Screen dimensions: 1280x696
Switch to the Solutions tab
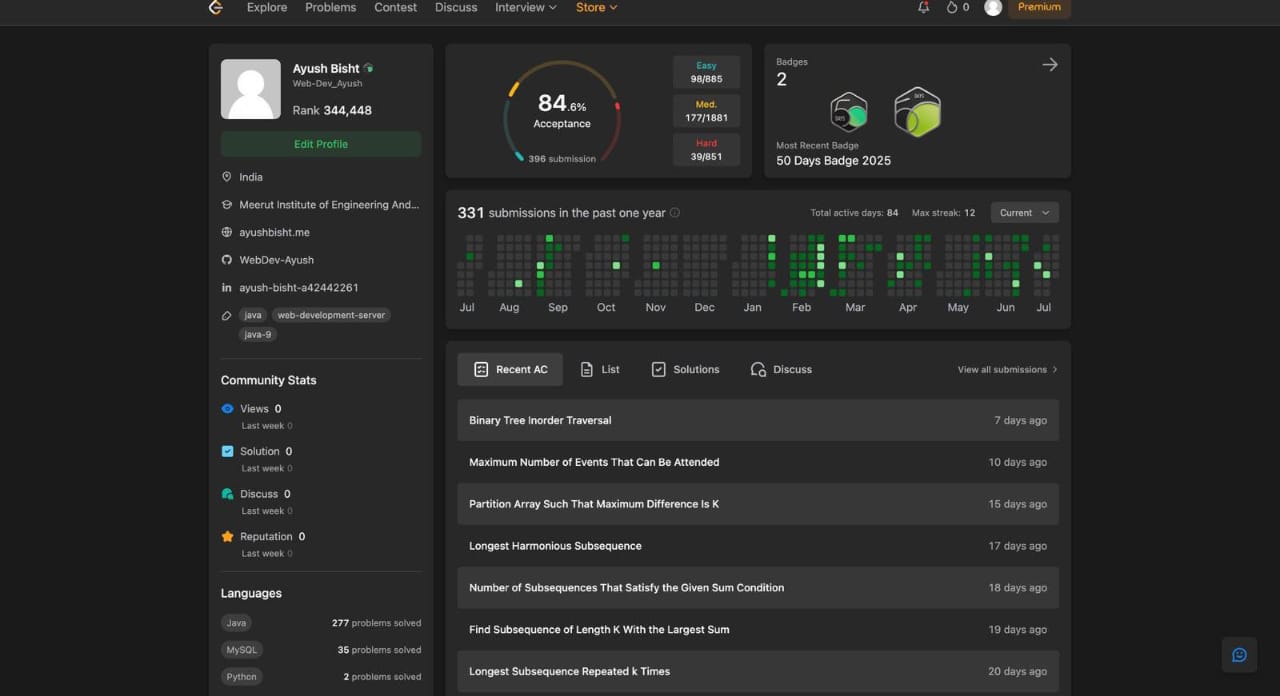pos(685,369)
